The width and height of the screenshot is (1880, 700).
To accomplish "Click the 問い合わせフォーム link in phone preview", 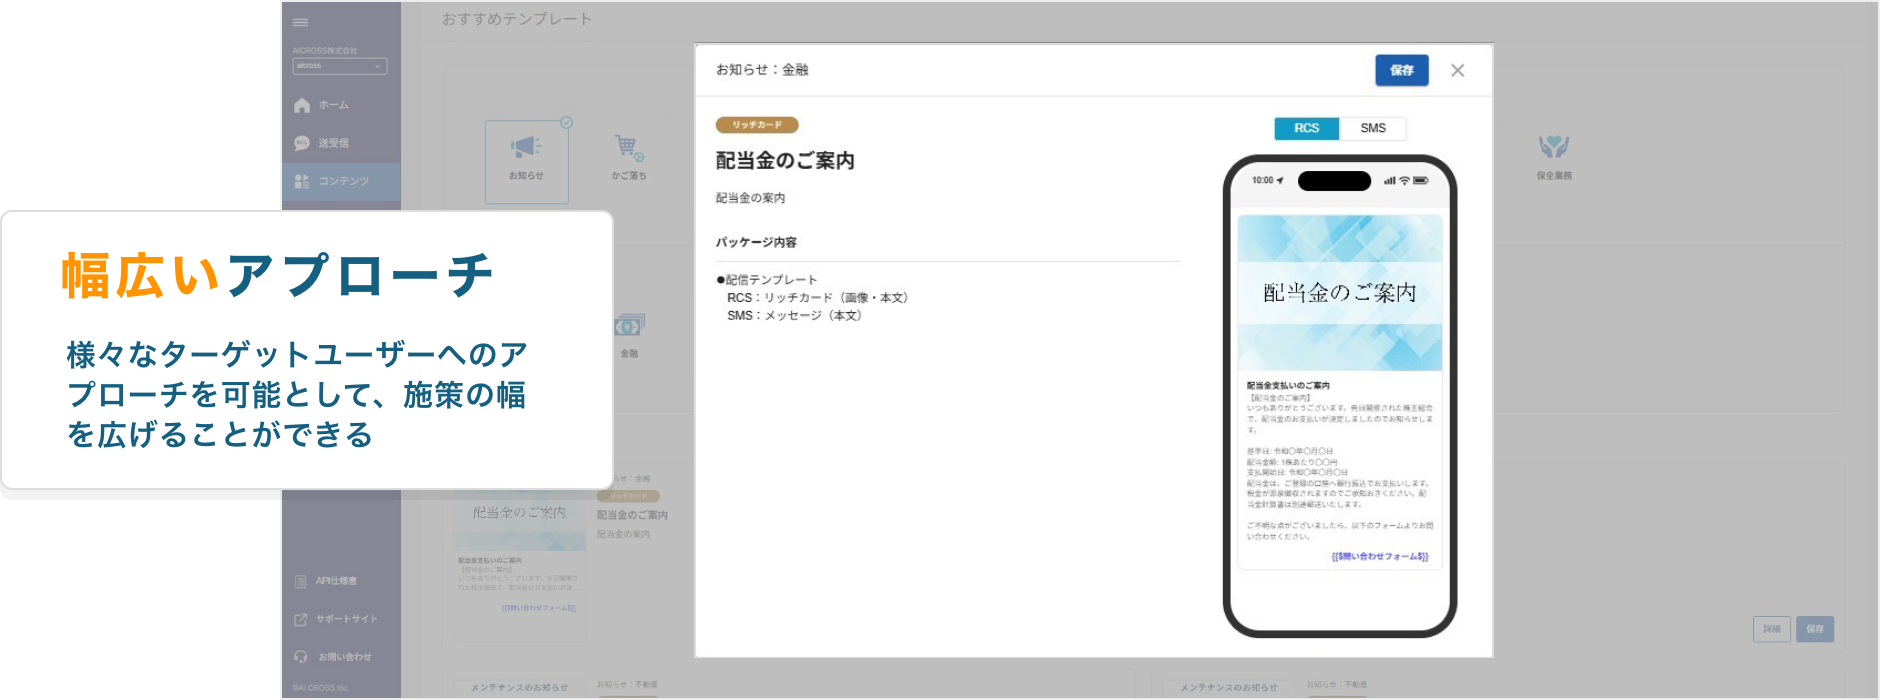I will (x=1380, y=557).
